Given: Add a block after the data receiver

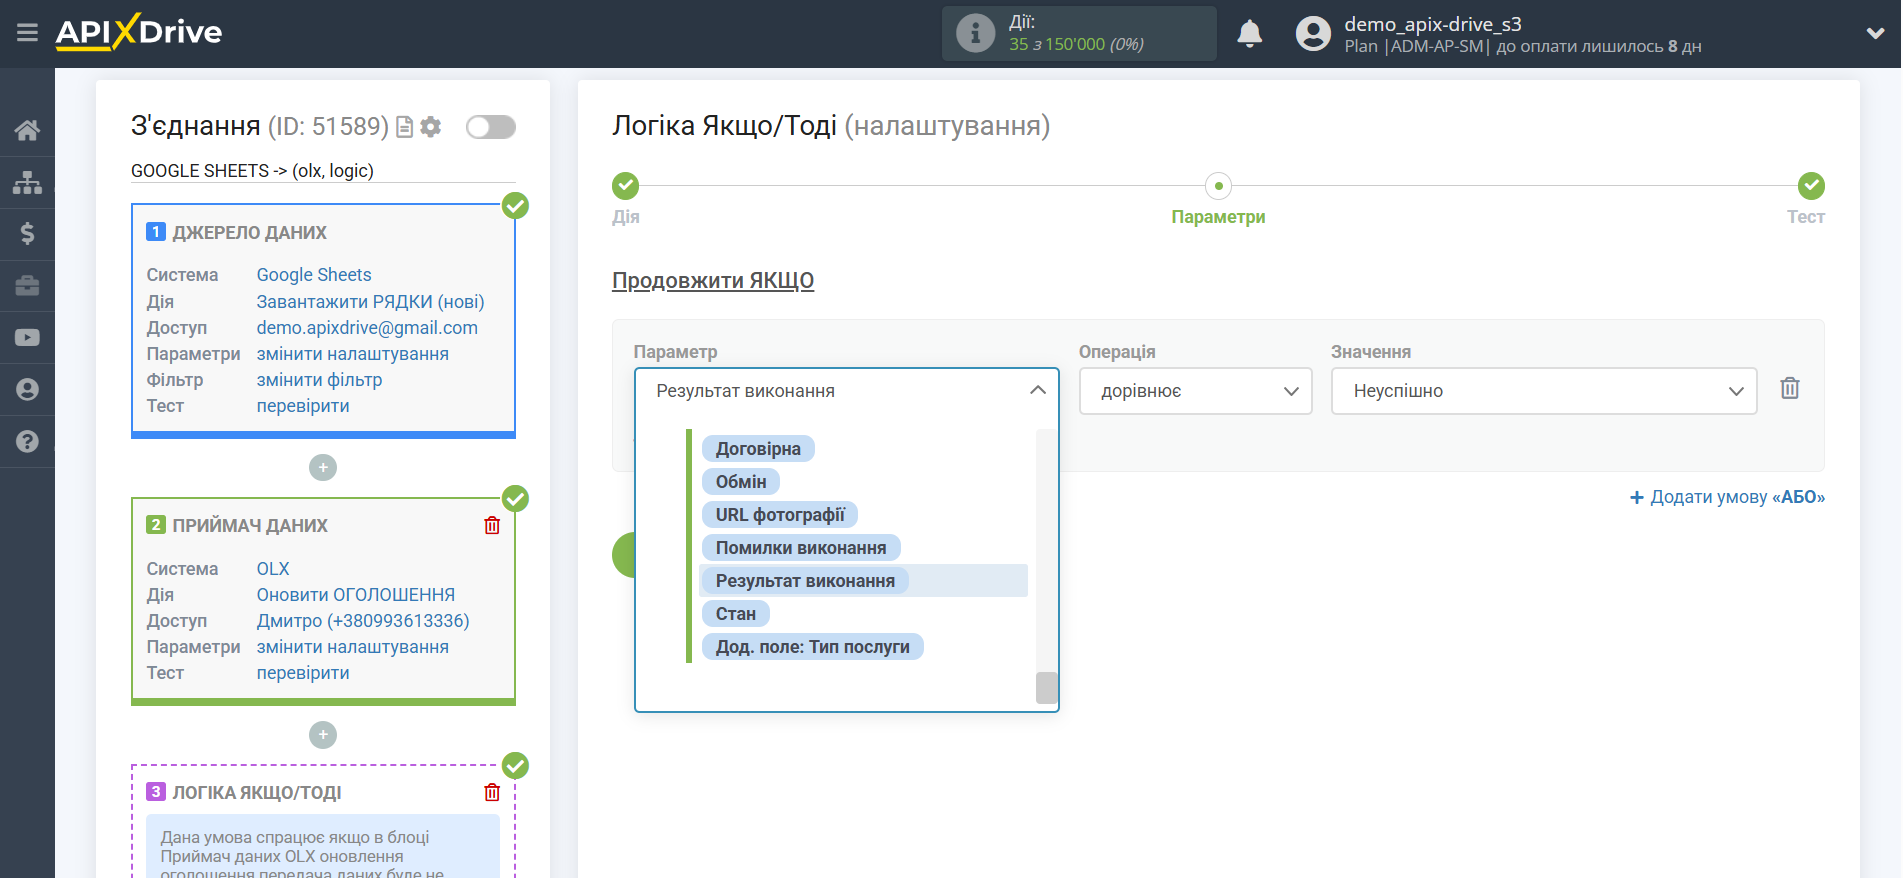Looking at the screenshot, I should tap(323, 735).
